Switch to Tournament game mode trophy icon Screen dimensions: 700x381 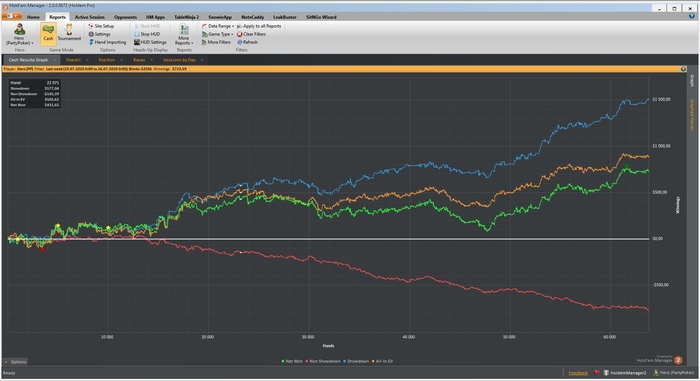(69, 30)
